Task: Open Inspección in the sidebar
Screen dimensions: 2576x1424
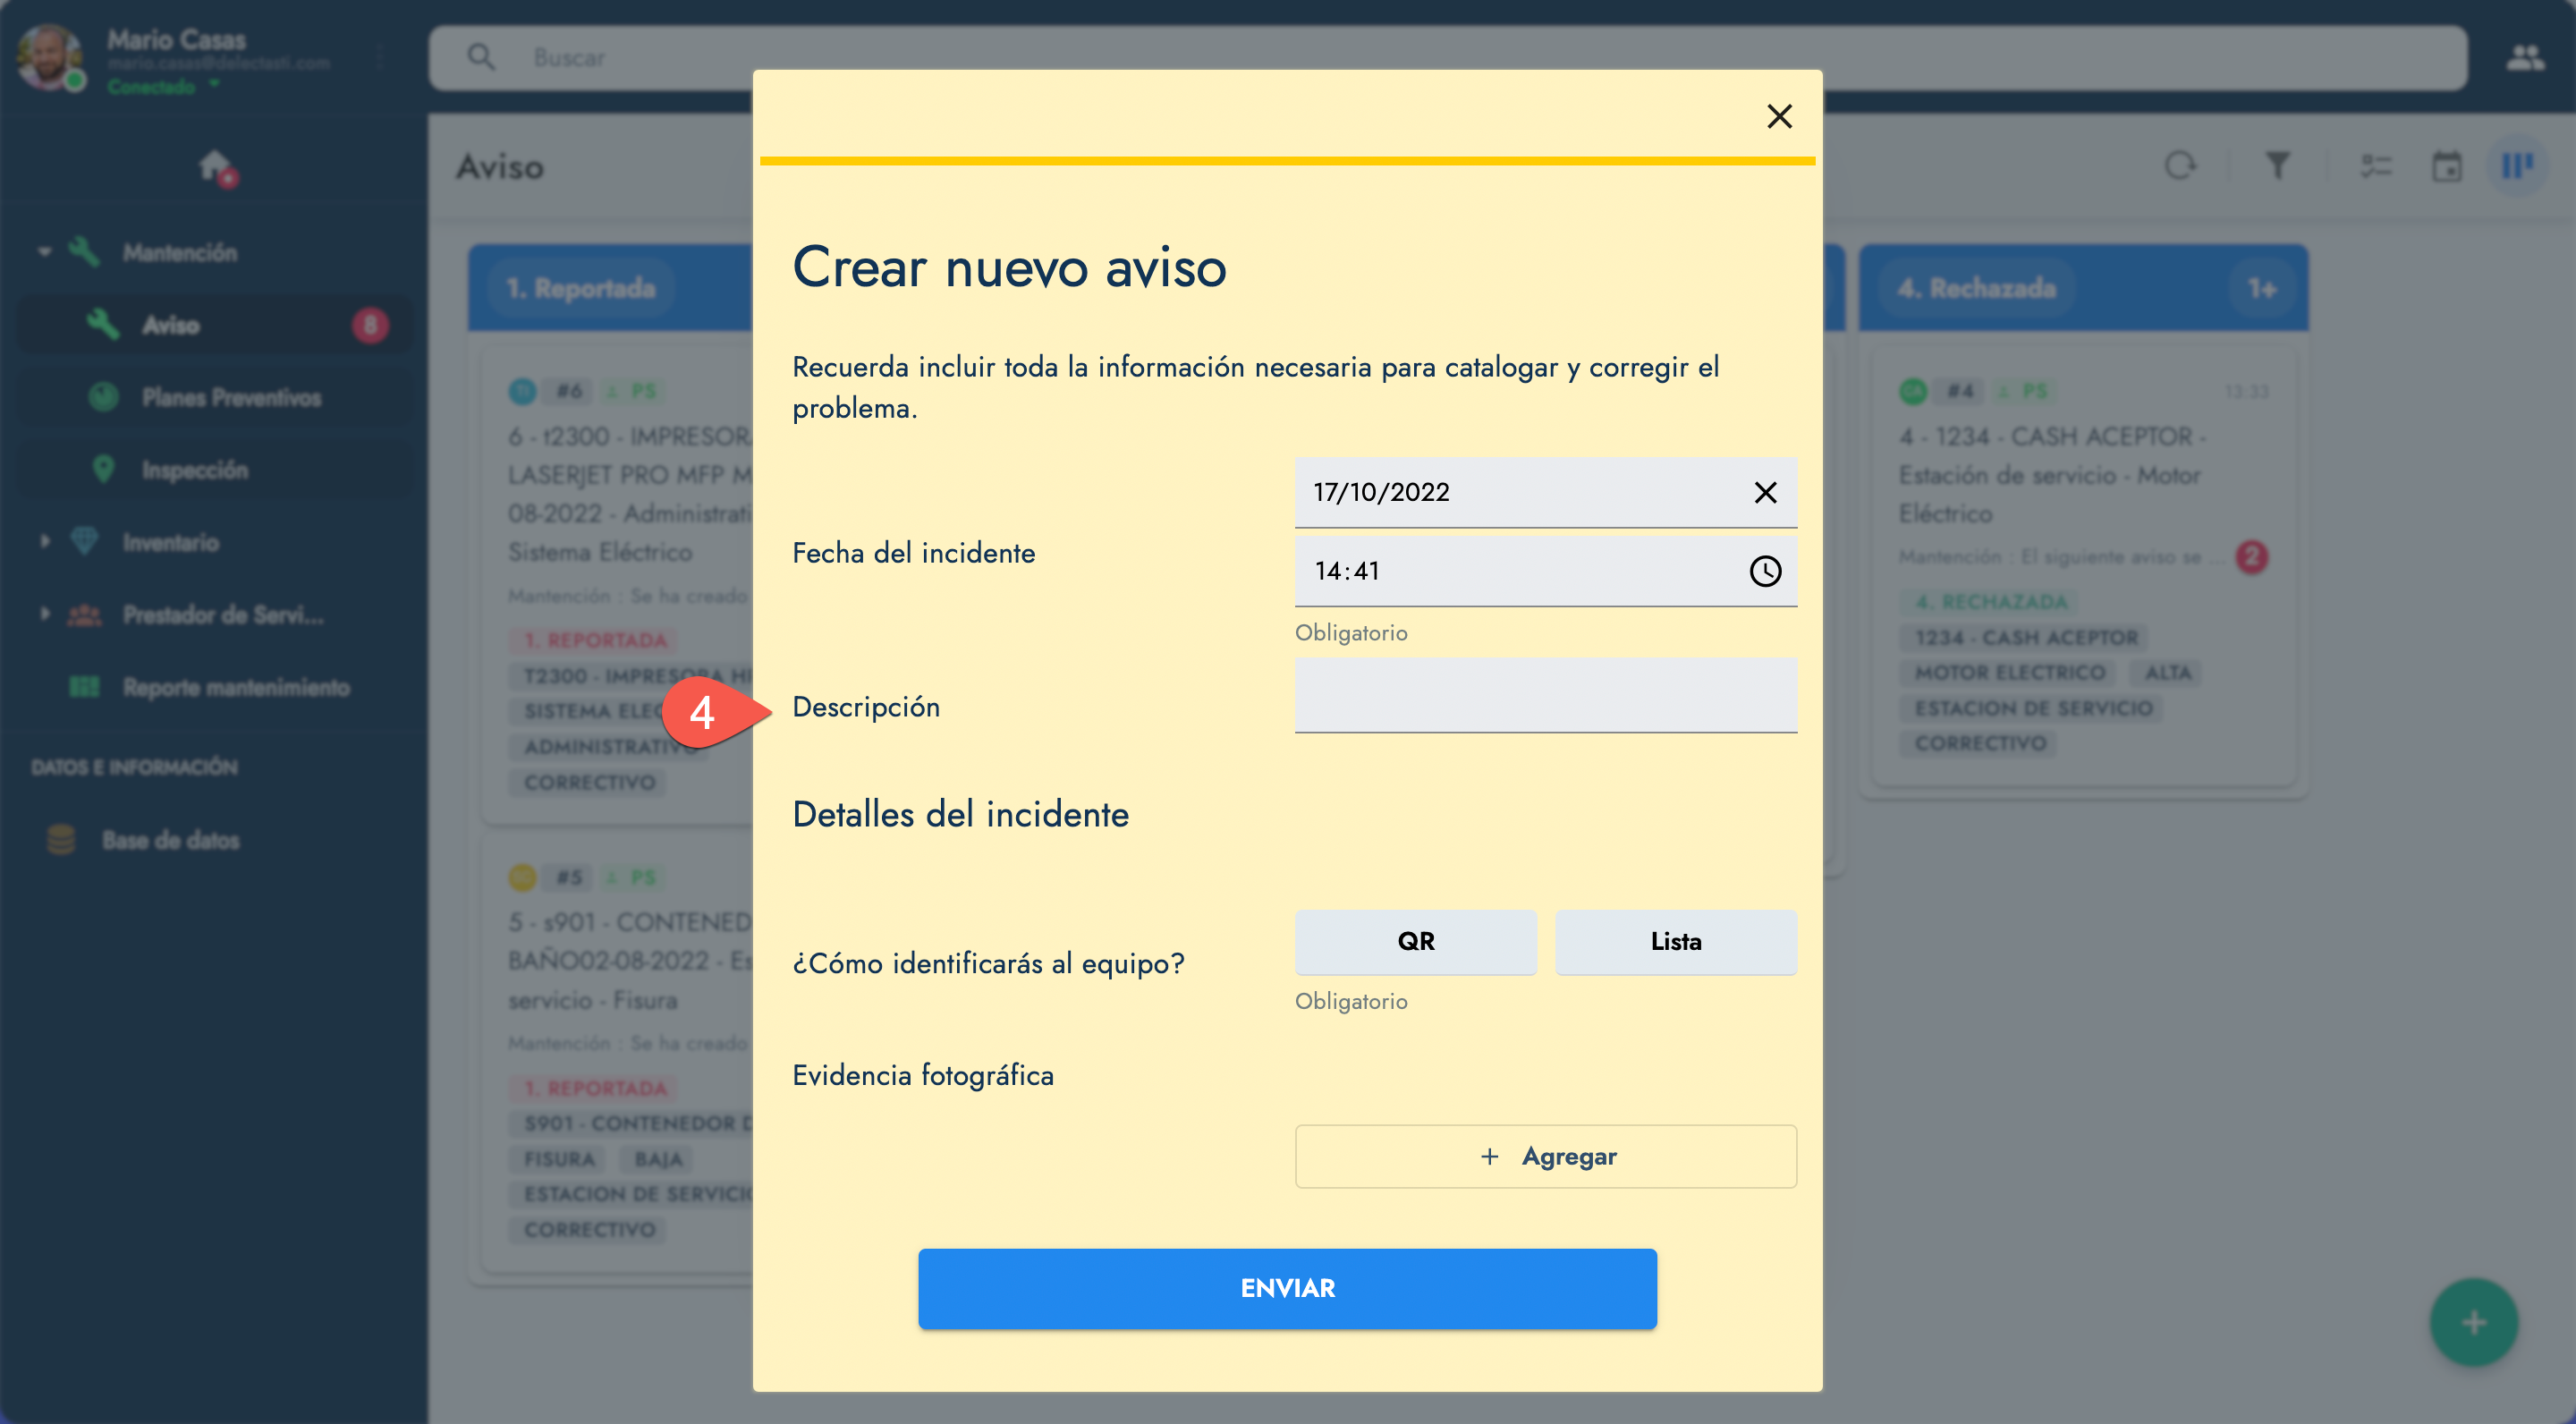Action: click(x=215, y=469)
